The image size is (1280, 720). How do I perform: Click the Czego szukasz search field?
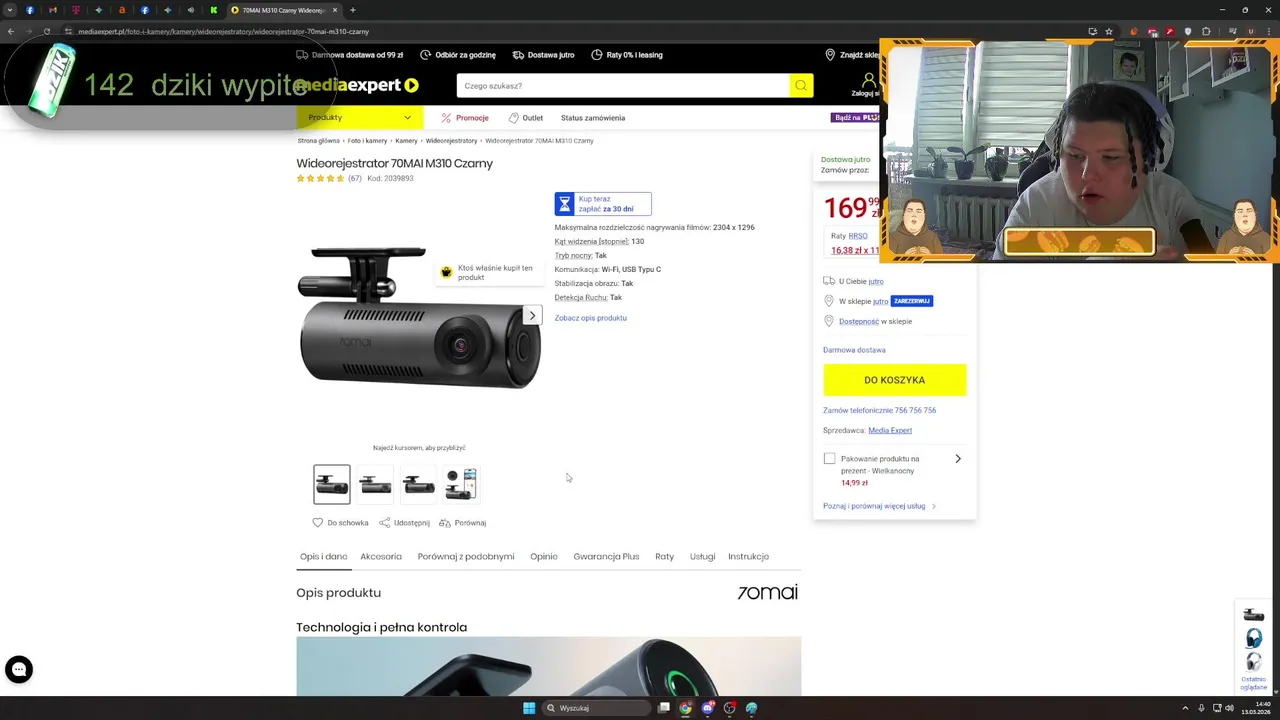point(623,86)
